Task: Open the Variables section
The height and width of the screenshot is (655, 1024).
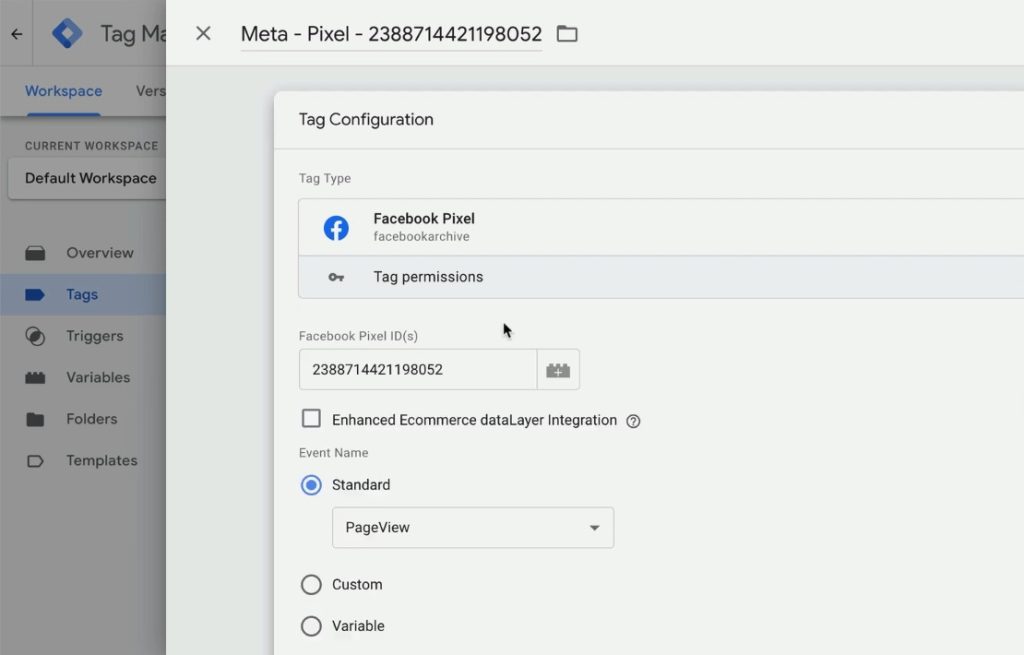Action: click(x=98, y=377)
